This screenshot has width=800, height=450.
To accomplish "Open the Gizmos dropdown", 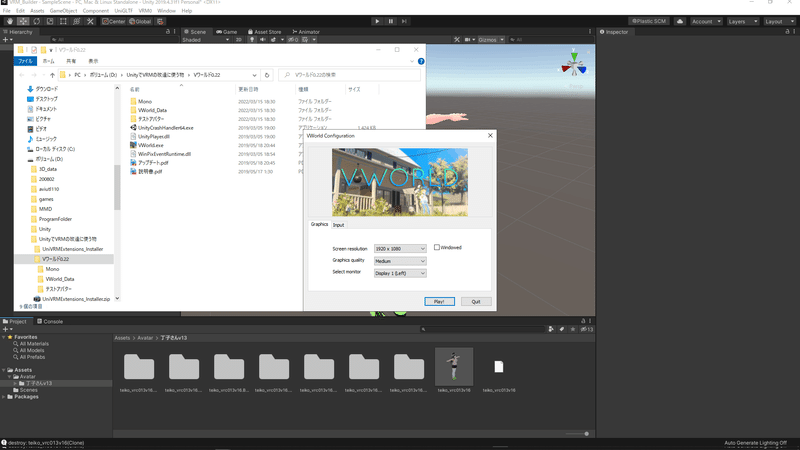I will pos(491,40).
